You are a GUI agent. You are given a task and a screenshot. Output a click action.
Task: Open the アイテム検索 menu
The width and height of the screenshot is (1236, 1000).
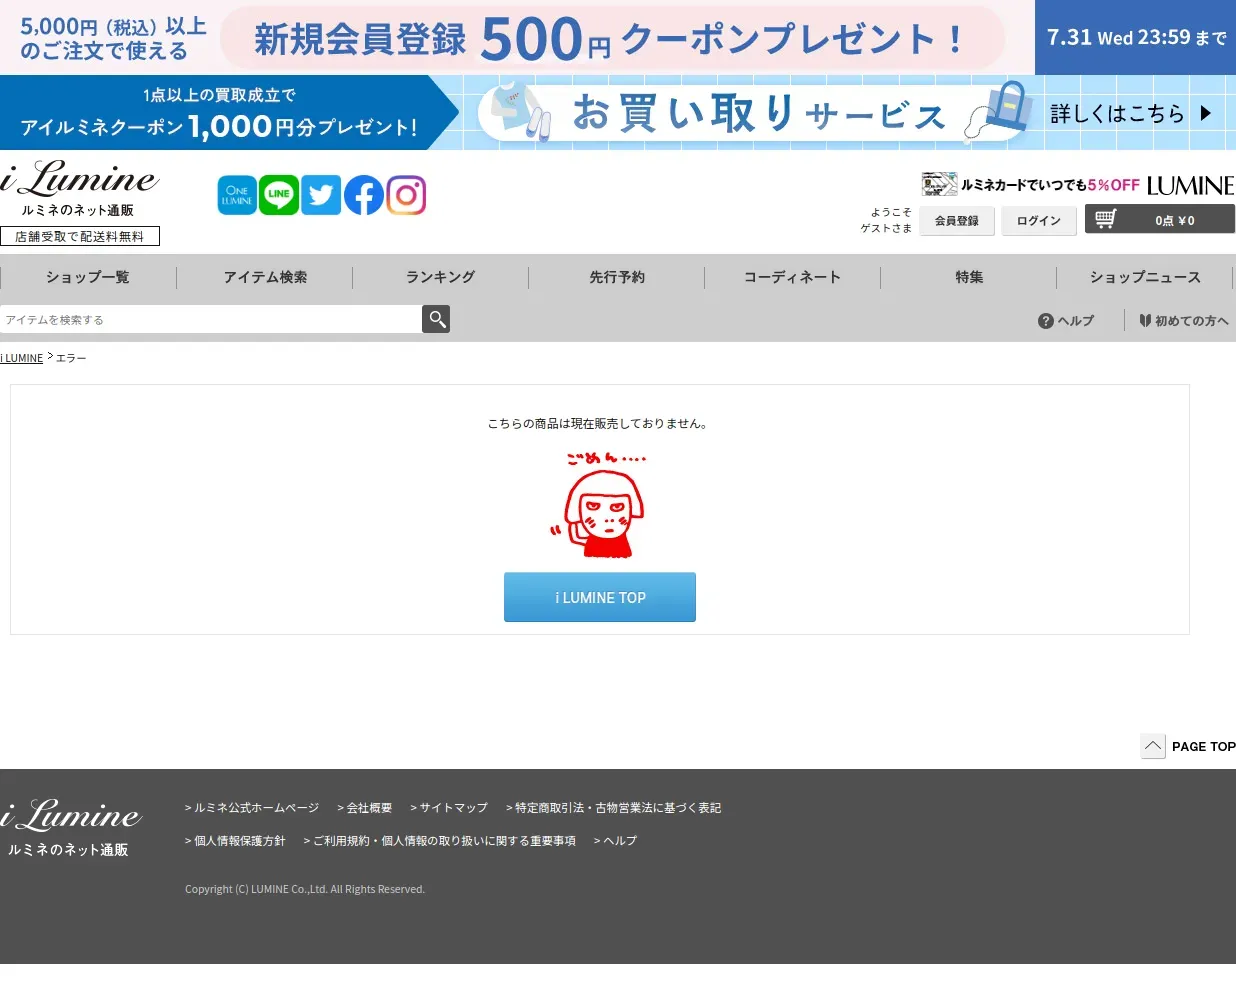[x=265, y=277]
